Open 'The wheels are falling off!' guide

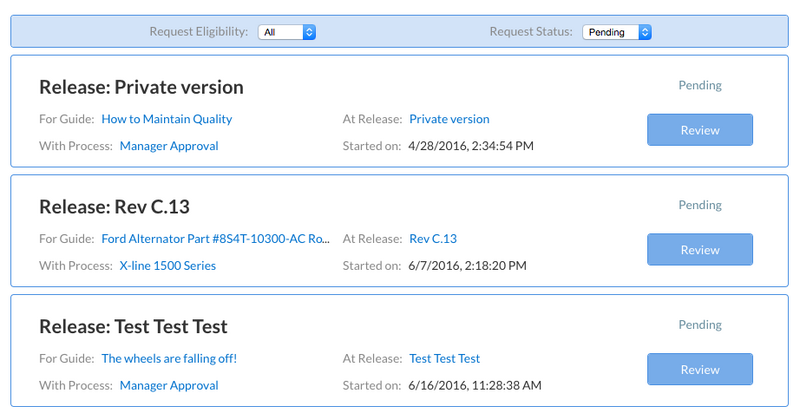tap(169, 359)
